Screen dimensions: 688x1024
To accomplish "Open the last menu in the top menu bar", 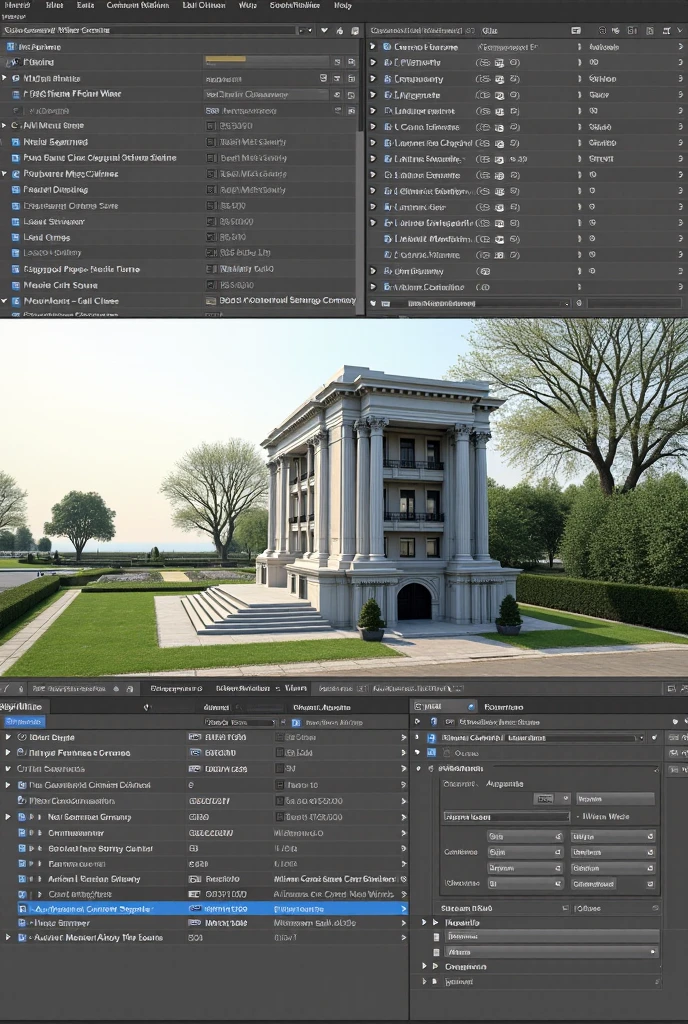I will coord(342,6).
